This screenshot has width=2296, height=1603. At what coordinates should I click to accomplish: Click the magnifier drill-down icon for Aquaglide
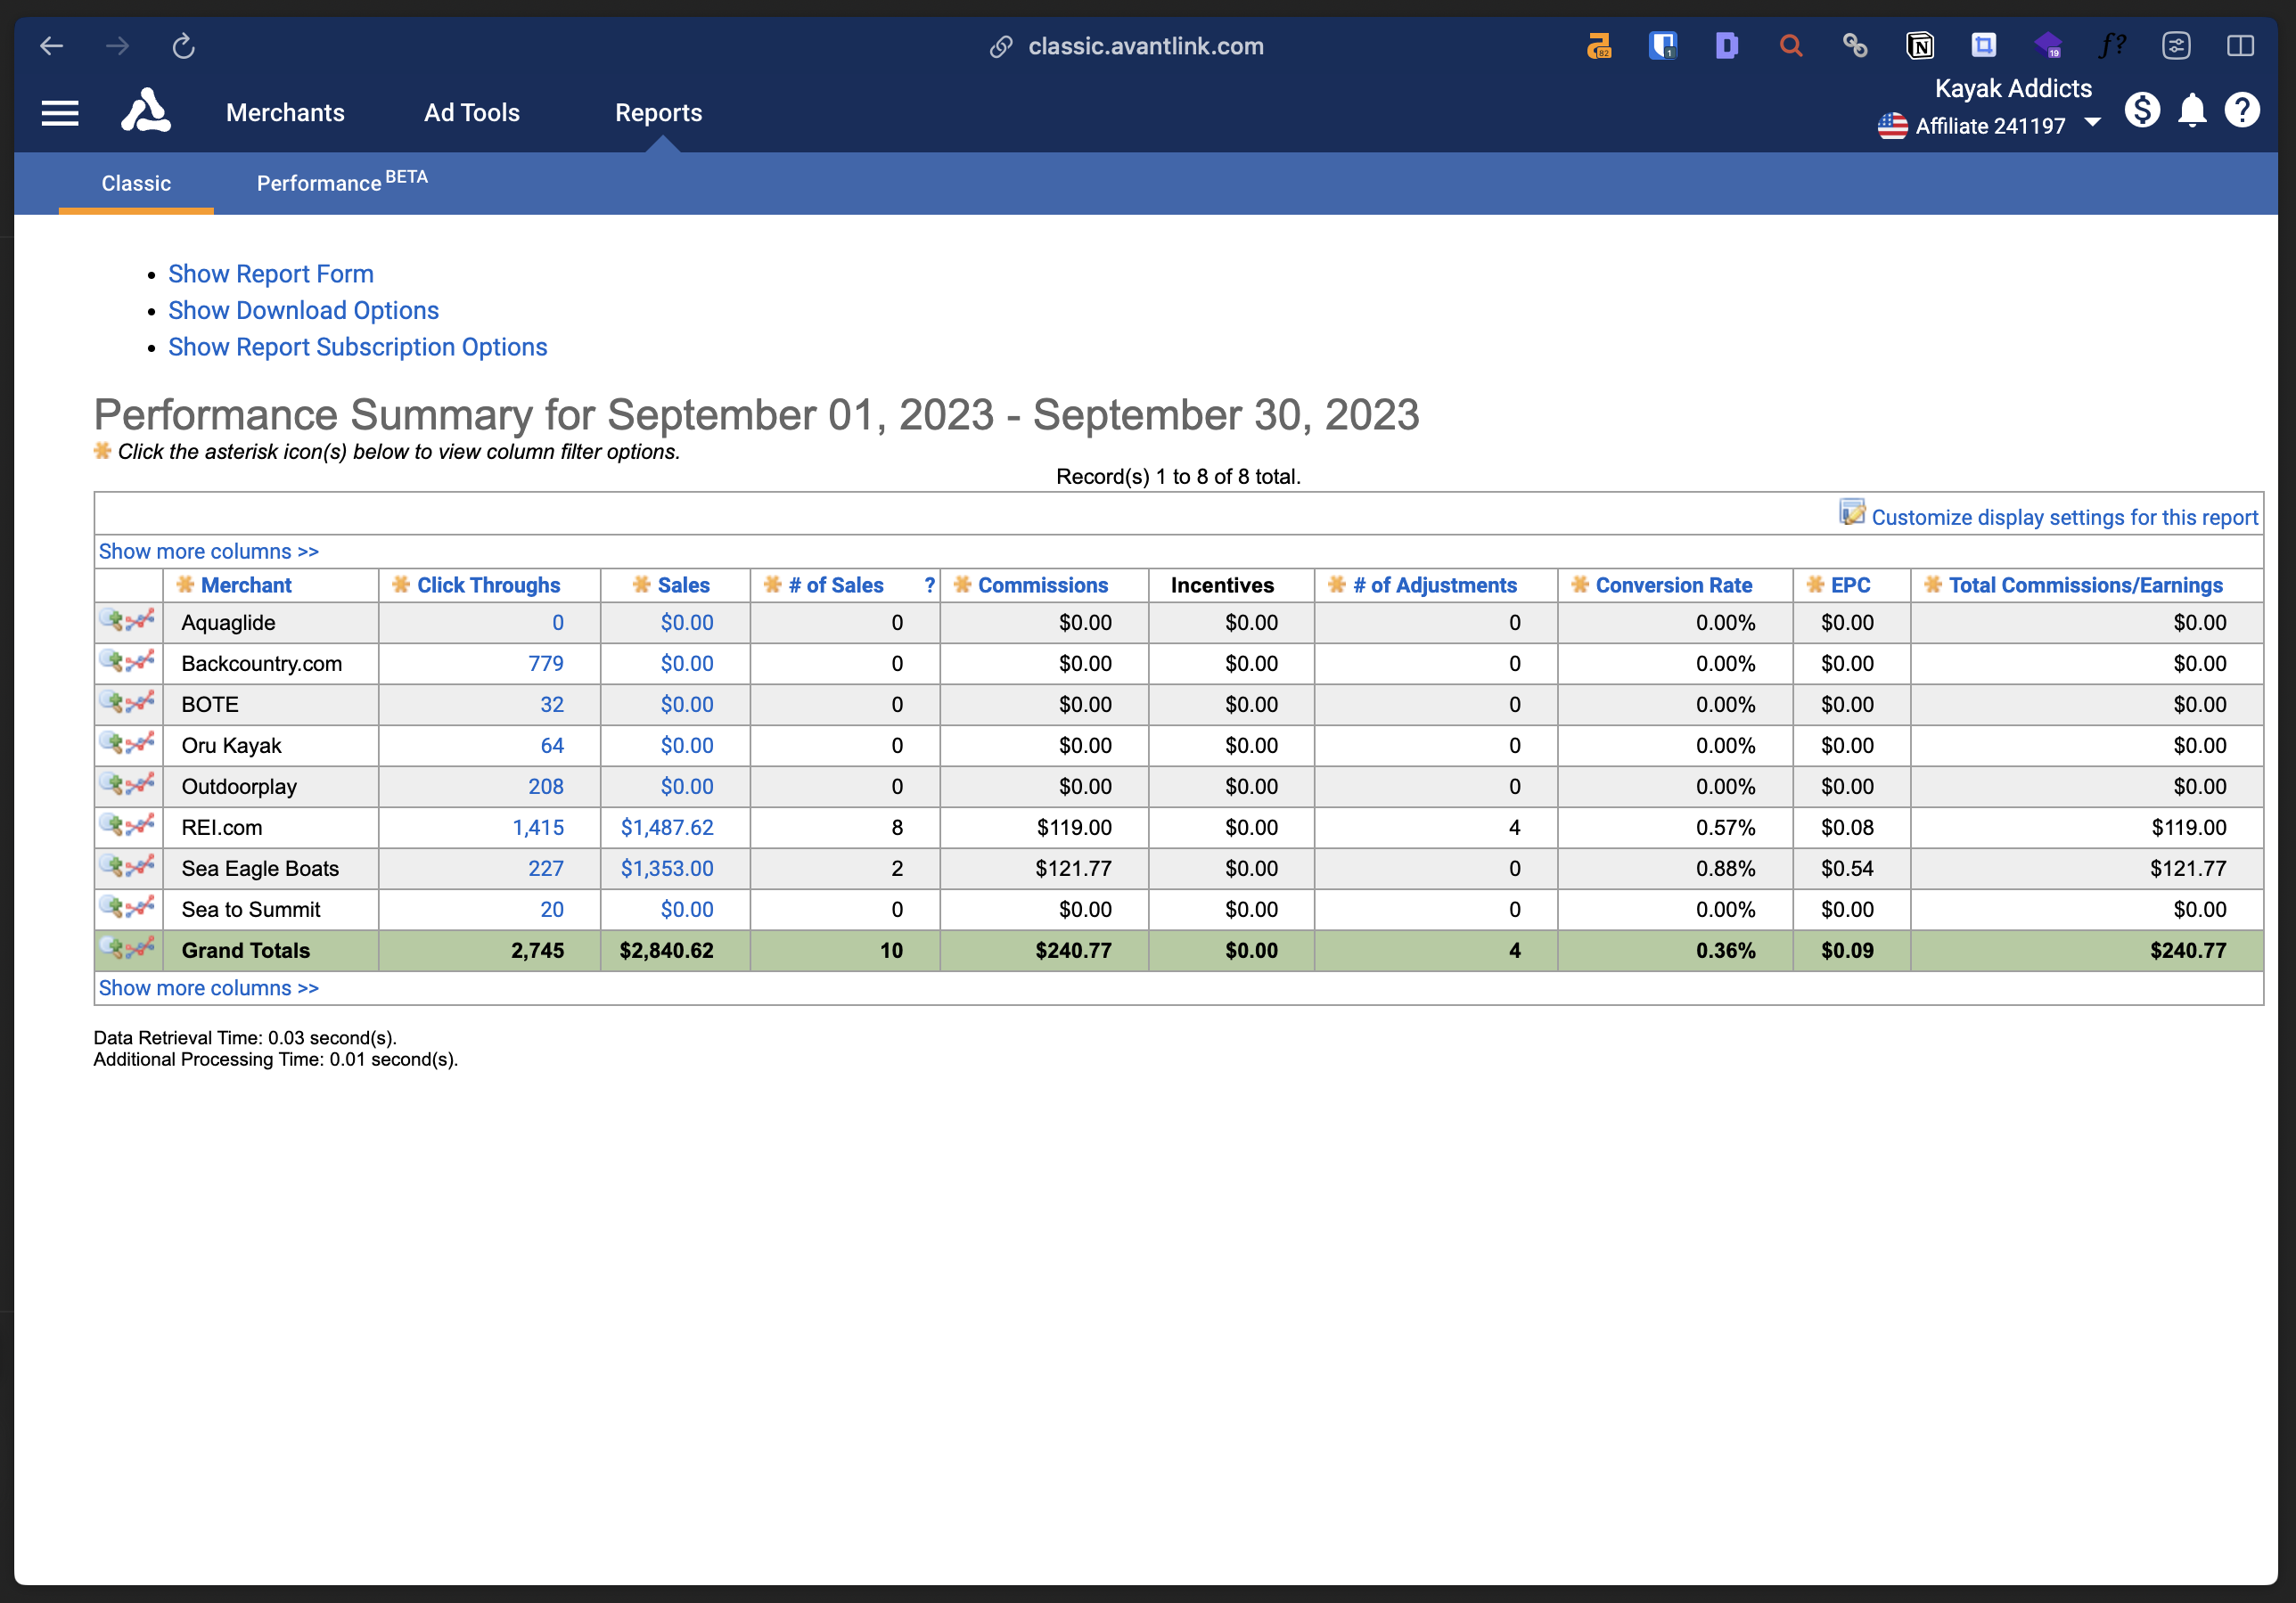pos(112,620)
